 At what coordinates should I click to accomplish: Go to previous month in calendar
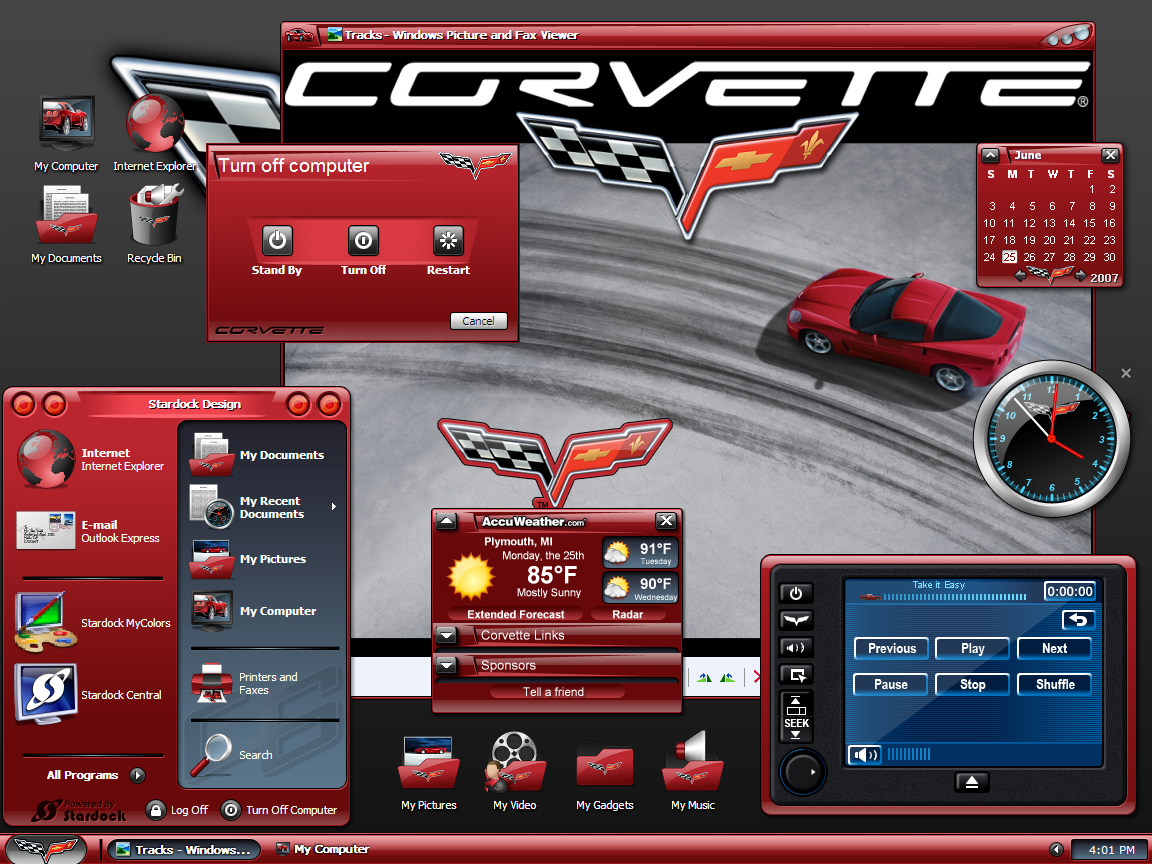(x=1020, y=276)
